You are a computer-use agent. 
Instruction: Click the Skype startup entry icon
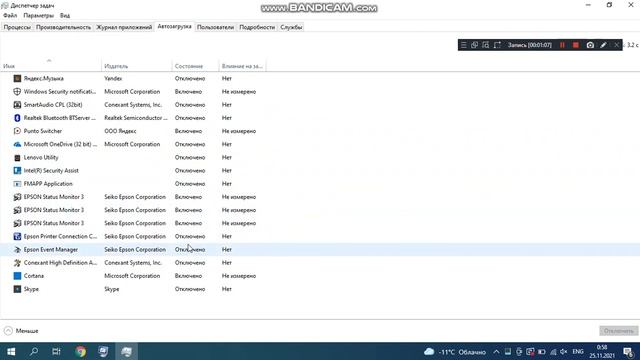pyautogui.click(x=17, y=289)
